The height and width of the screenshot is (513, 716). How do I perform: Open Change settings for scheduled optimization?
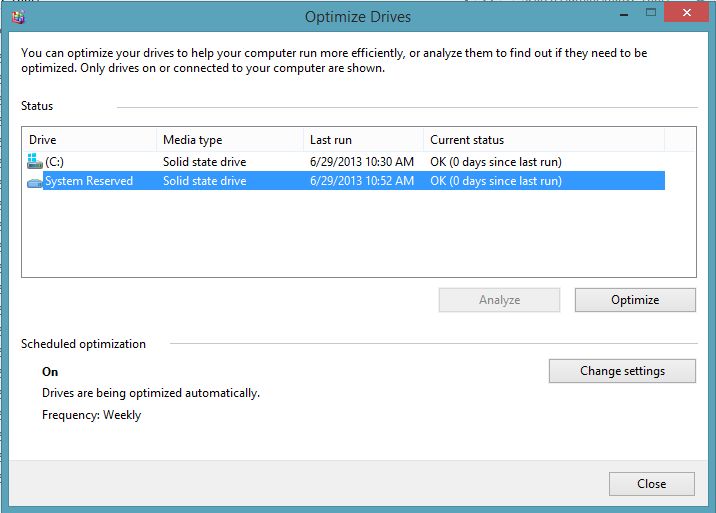pos(622,370)
